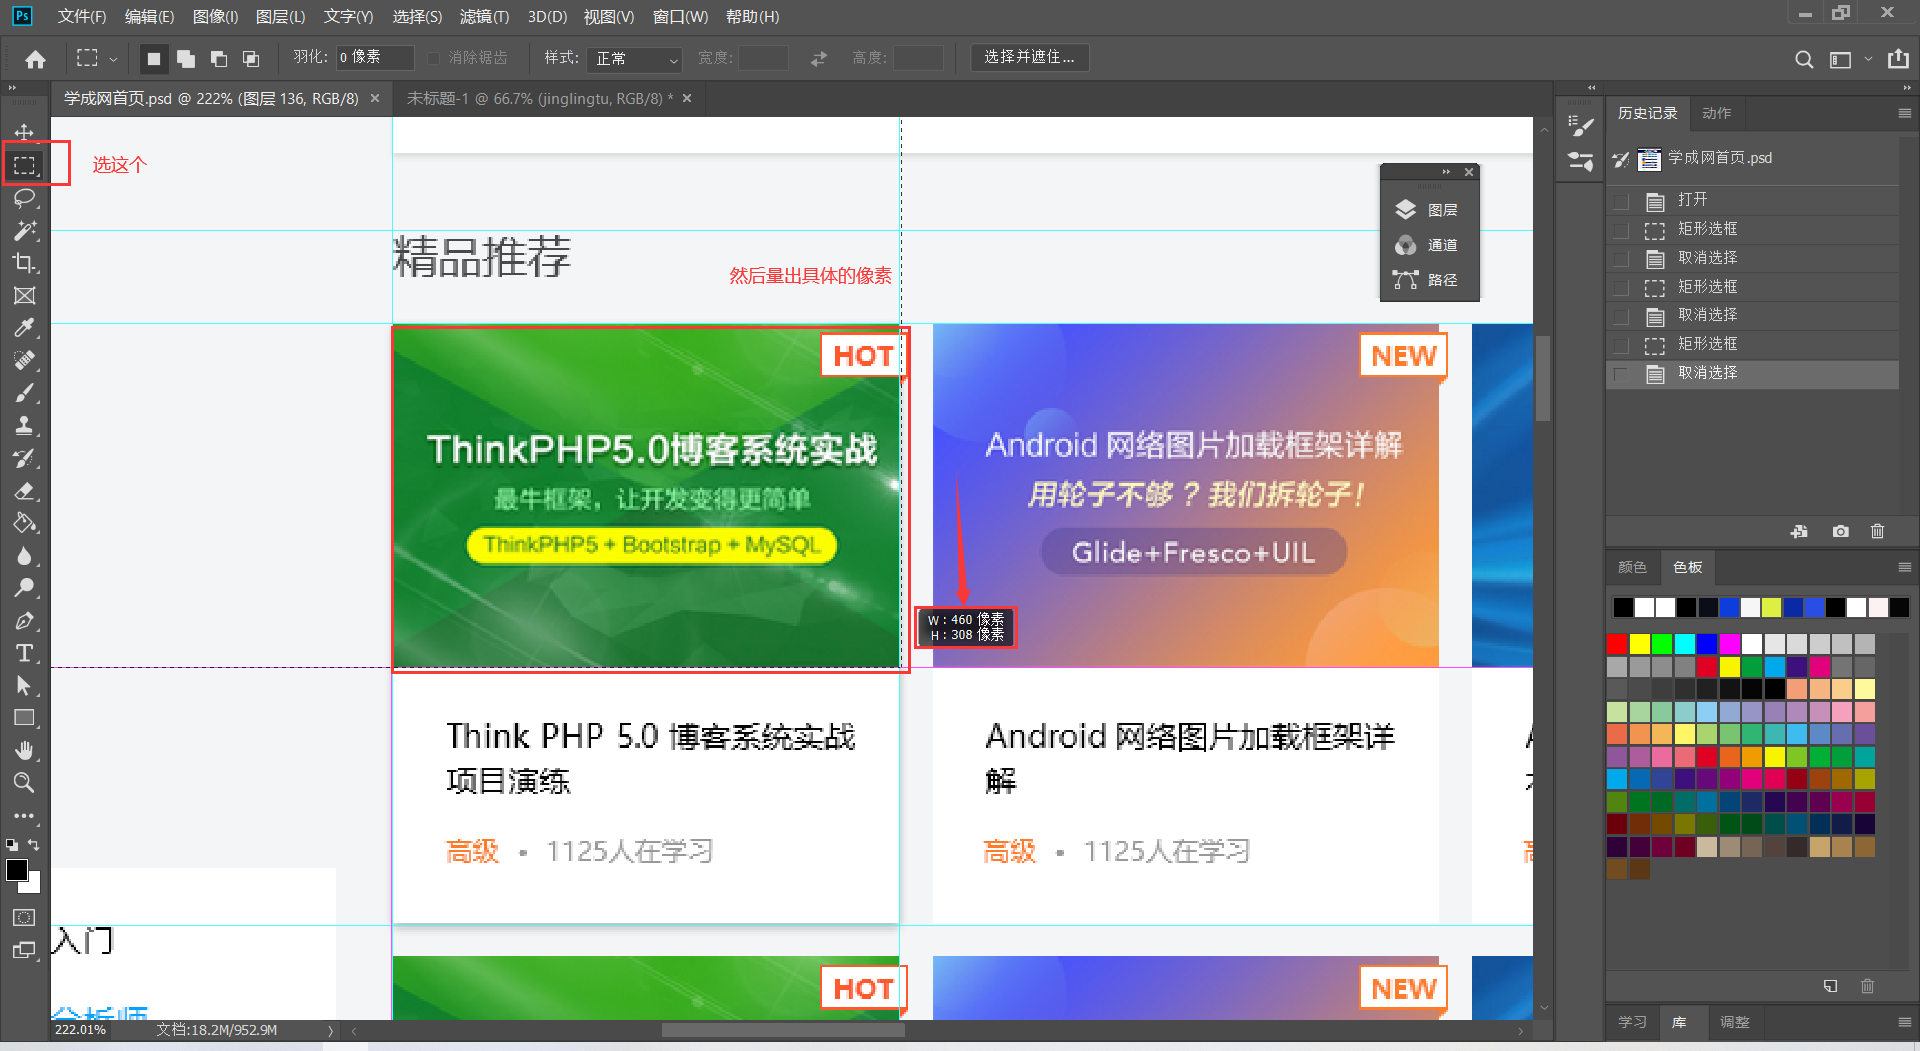Delete current history state with trash icon
This screenshot has height=1051, width=1920.
point(1877,532)
